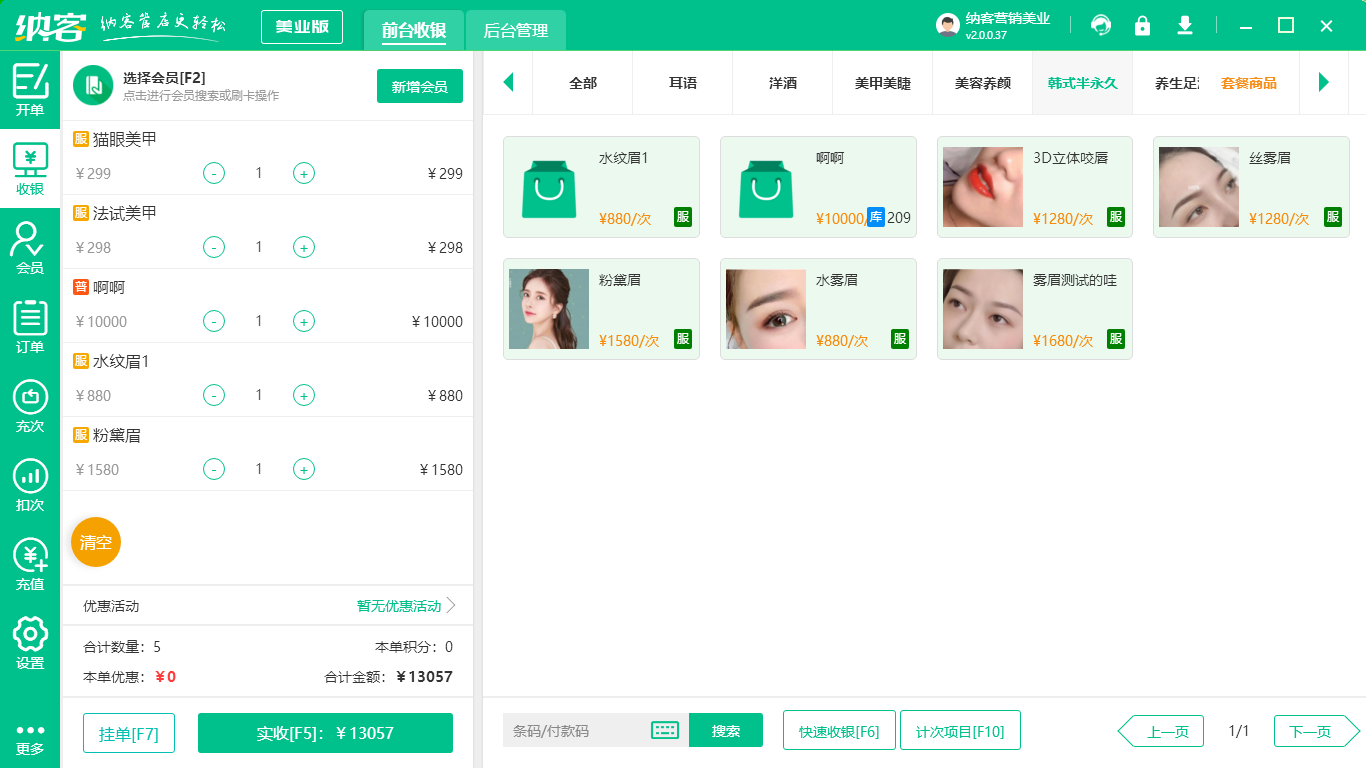Viewport: 1366px width, 768px height.
Task: Click the on-screen keyboard icon in search
Action: coord(665,730)
